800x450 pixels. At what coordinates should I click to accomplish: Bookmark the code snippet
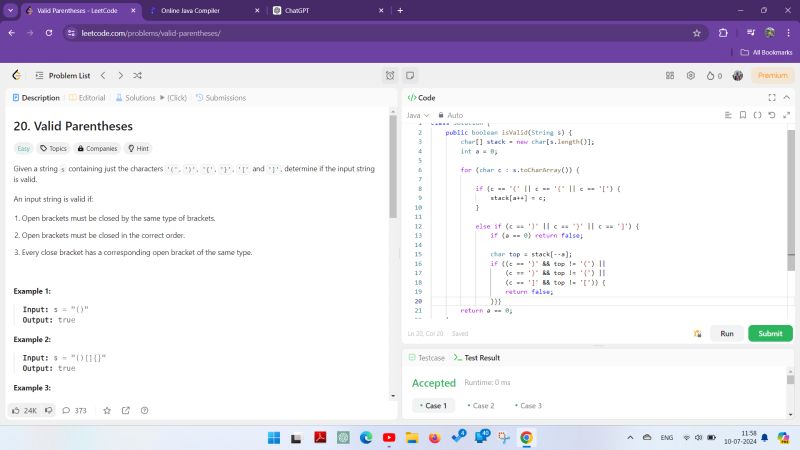click(743, 115)
